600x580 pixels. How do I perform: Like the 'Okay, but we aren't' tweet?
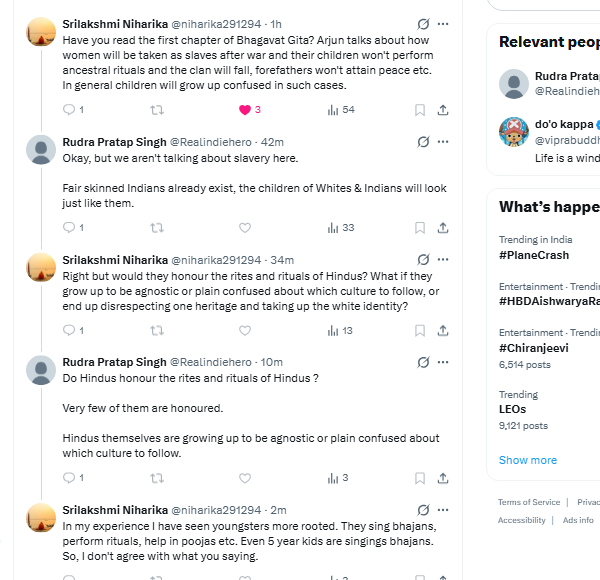[x=245, y=228]
